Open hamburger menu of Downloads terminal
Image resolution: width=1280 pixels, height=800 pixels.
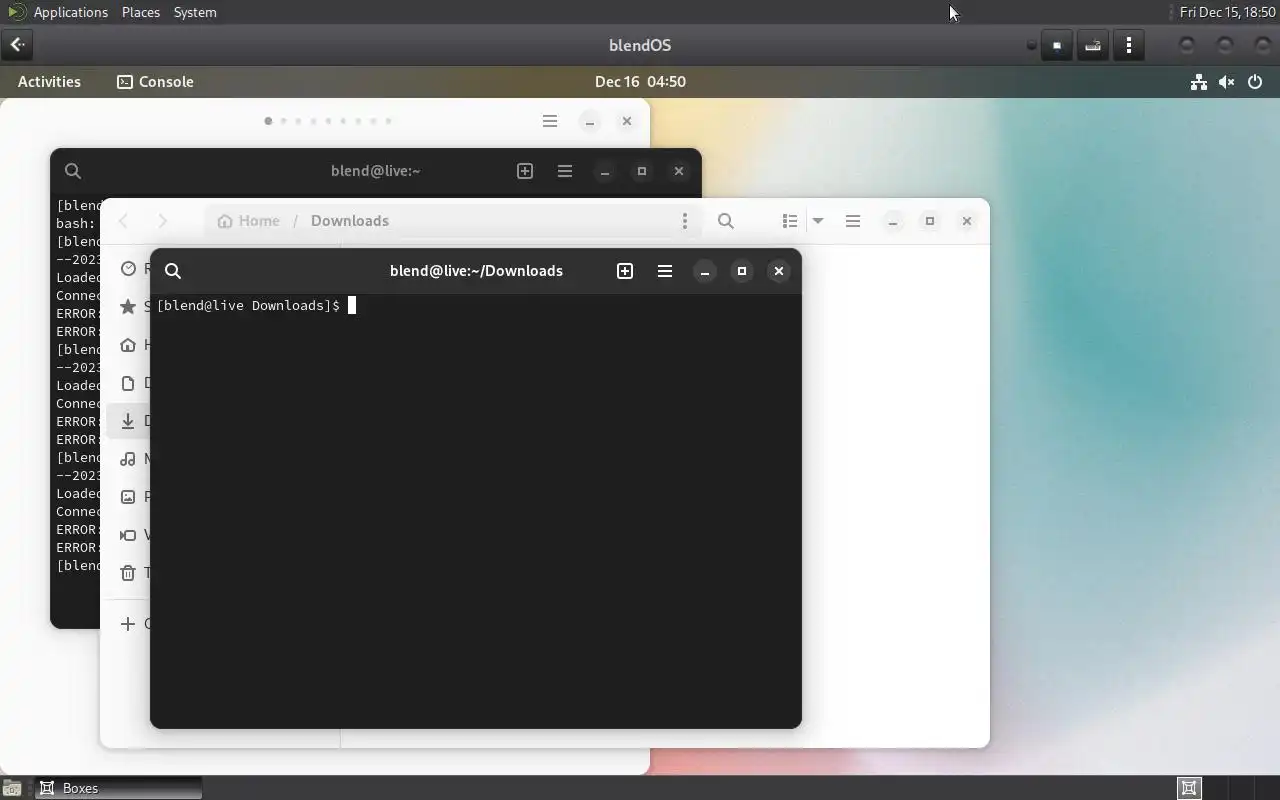[x=665, y=271]
